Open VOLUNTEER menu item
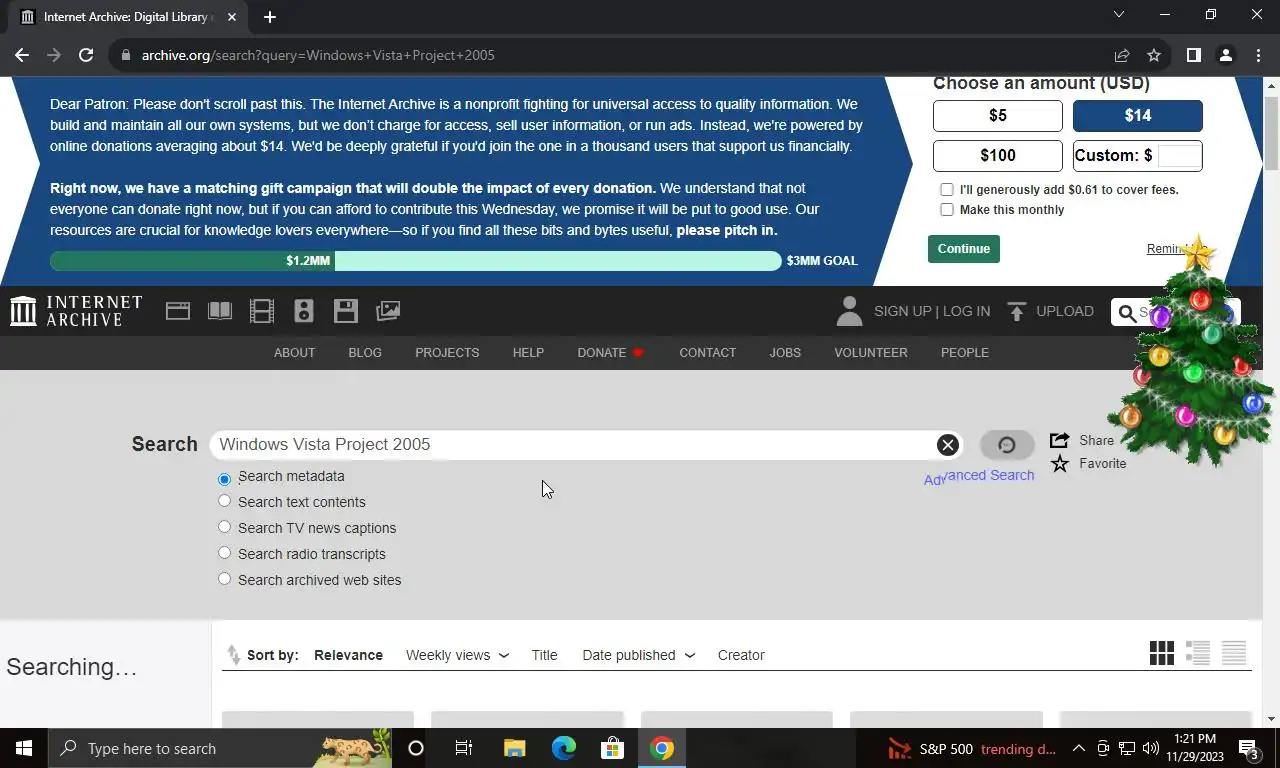Image resolution: width=1280 pixels, height=768 pixels. pyautogui.click(x=871, y=353)
